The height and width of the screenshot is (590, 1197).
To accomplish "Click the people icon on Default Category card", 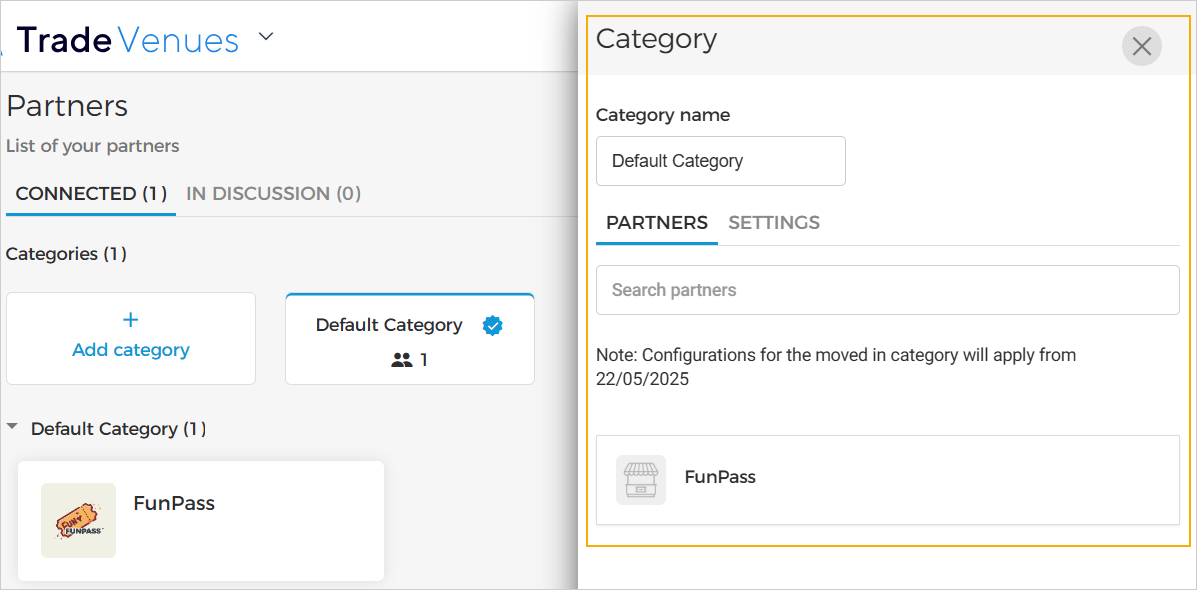I will coord(402,360).
